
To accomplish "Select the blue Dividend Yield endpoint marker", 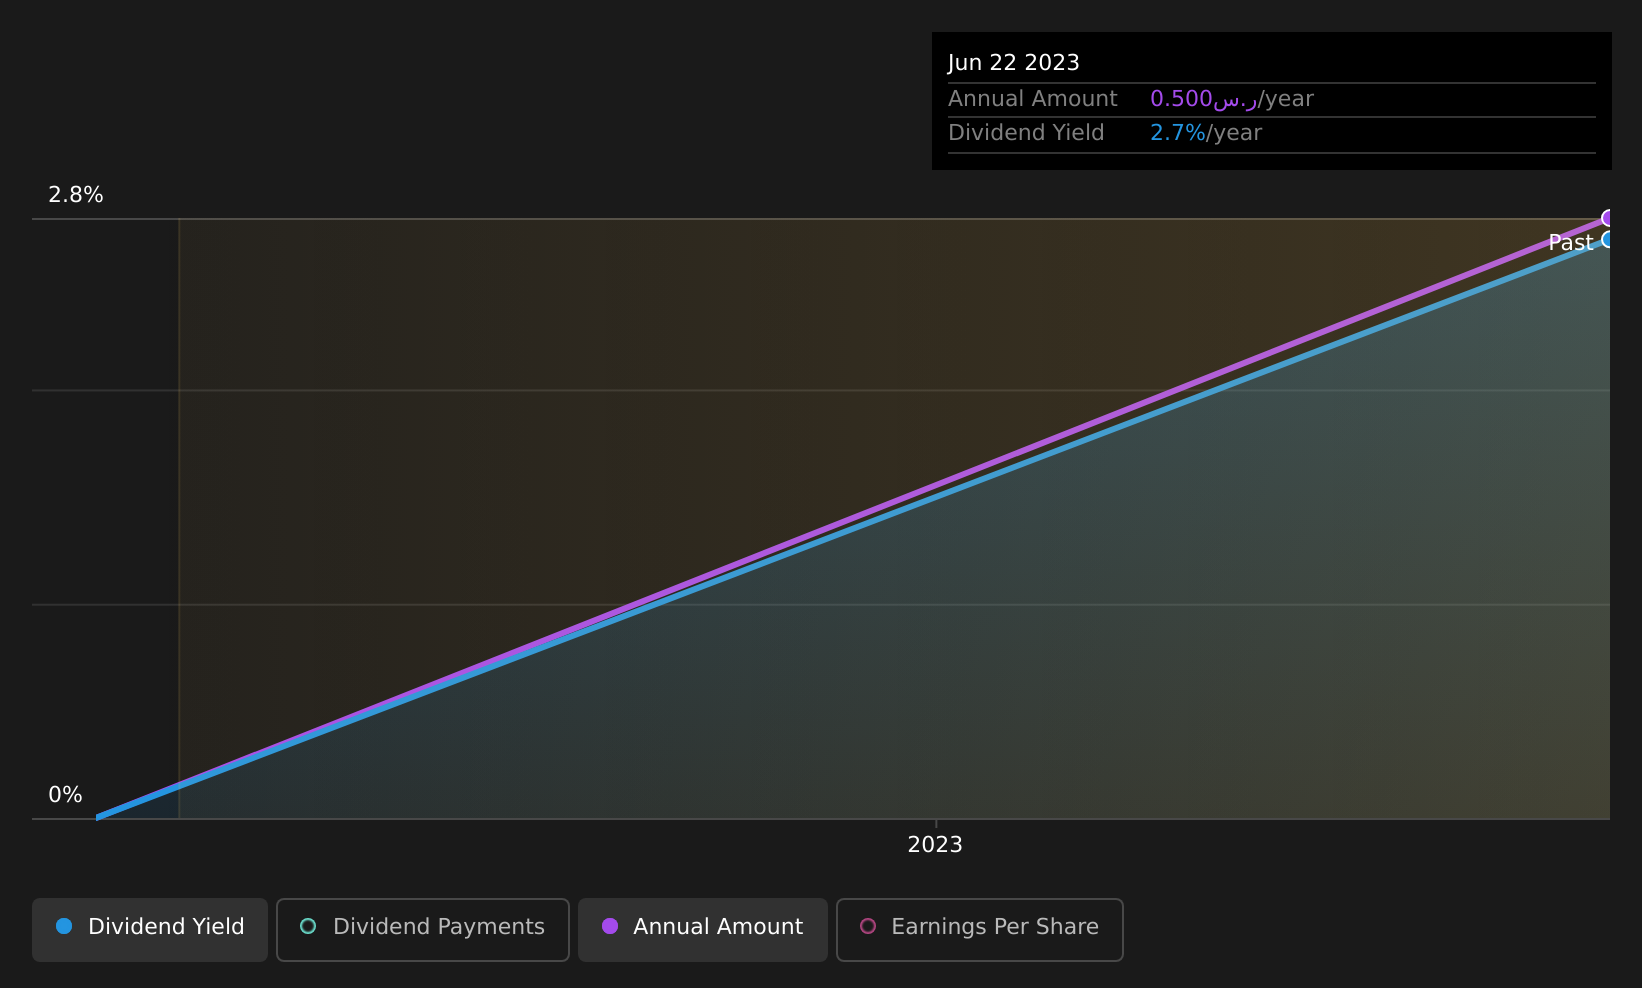I will [1608, 239].
